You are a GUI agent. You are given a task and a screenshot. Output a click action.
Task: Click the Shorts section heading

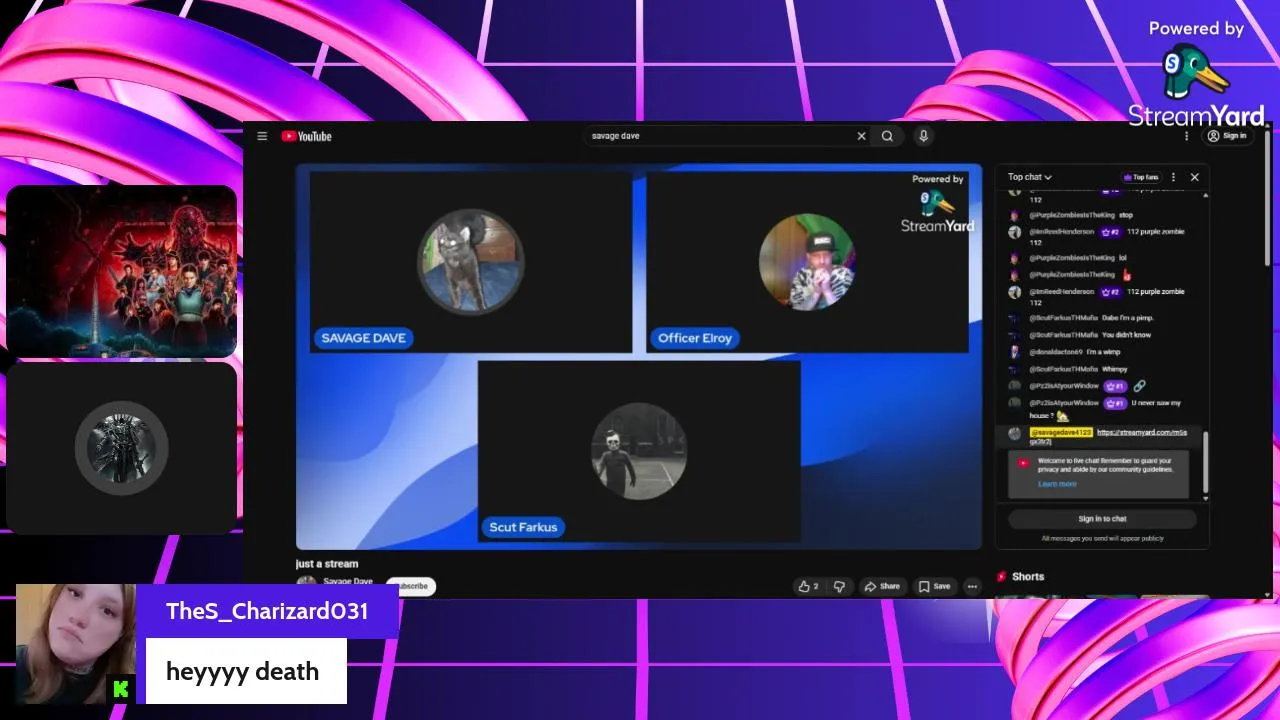point(1027,577)
